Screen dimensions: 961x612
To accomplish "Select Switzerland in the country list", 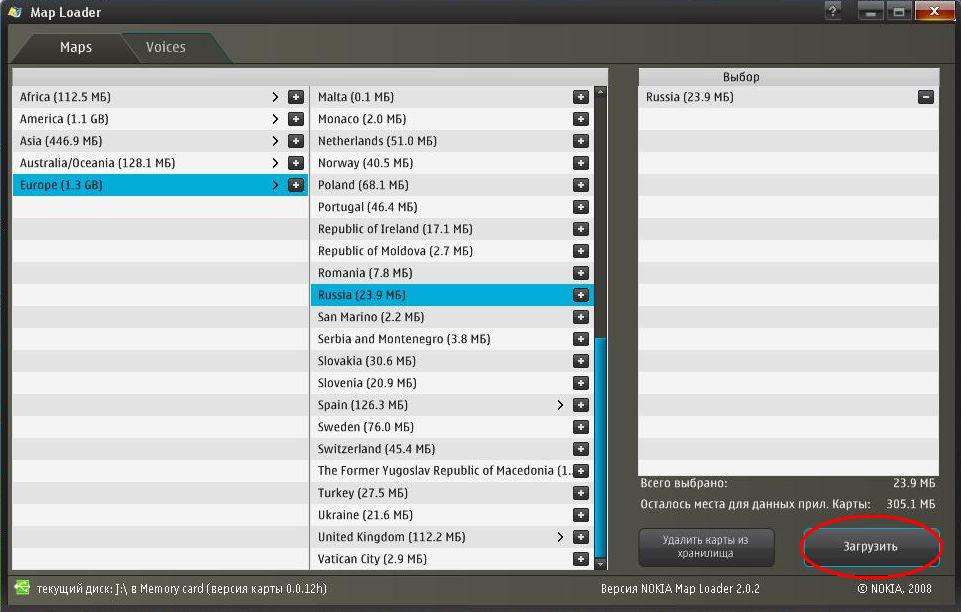I will pos(376,449).
